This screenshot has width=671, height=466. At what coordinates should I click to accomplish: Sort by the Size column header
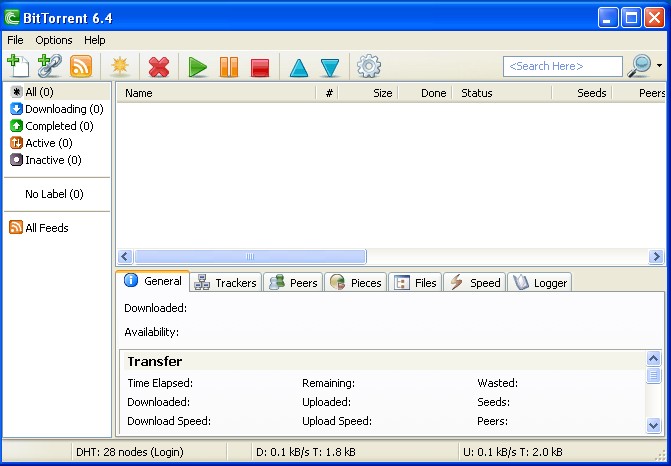tap(368, 93)
